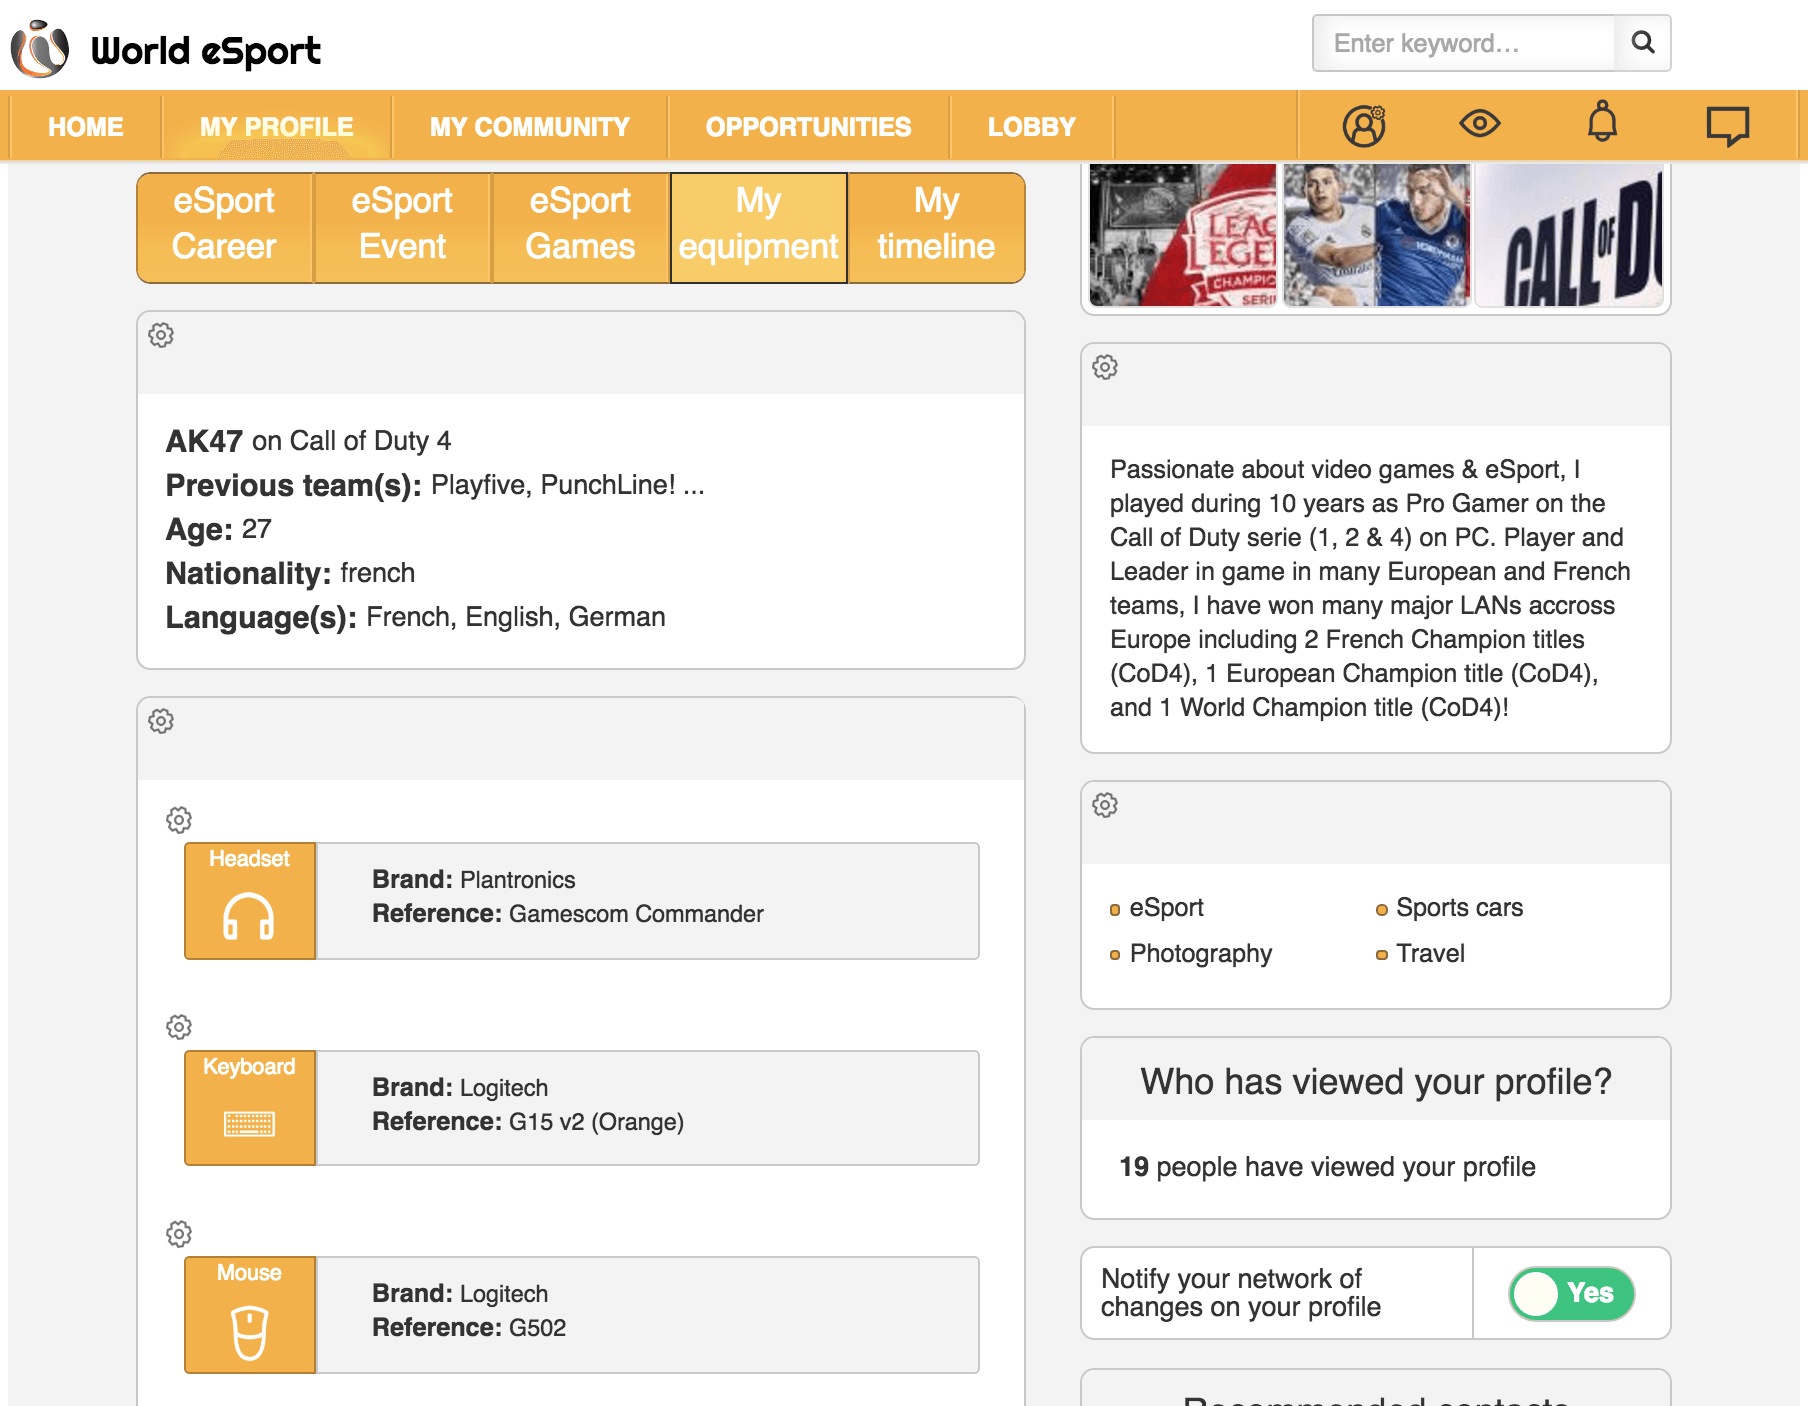
Task: Open MY PROFILE menu item
Action: tap(277, 127)
